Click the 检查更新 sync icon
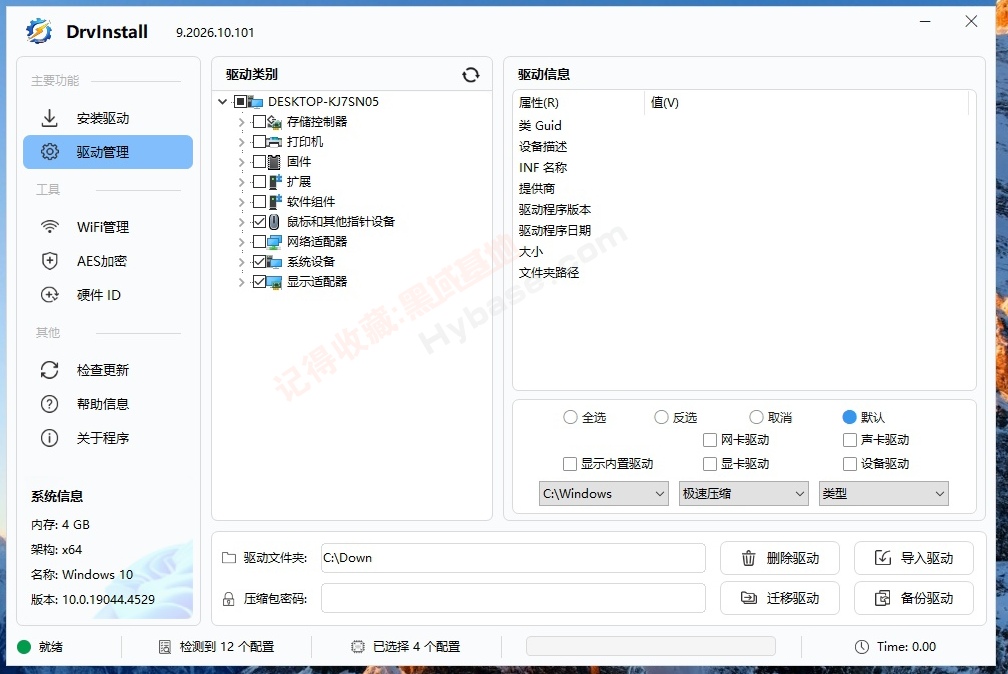 tap(50, 370)
